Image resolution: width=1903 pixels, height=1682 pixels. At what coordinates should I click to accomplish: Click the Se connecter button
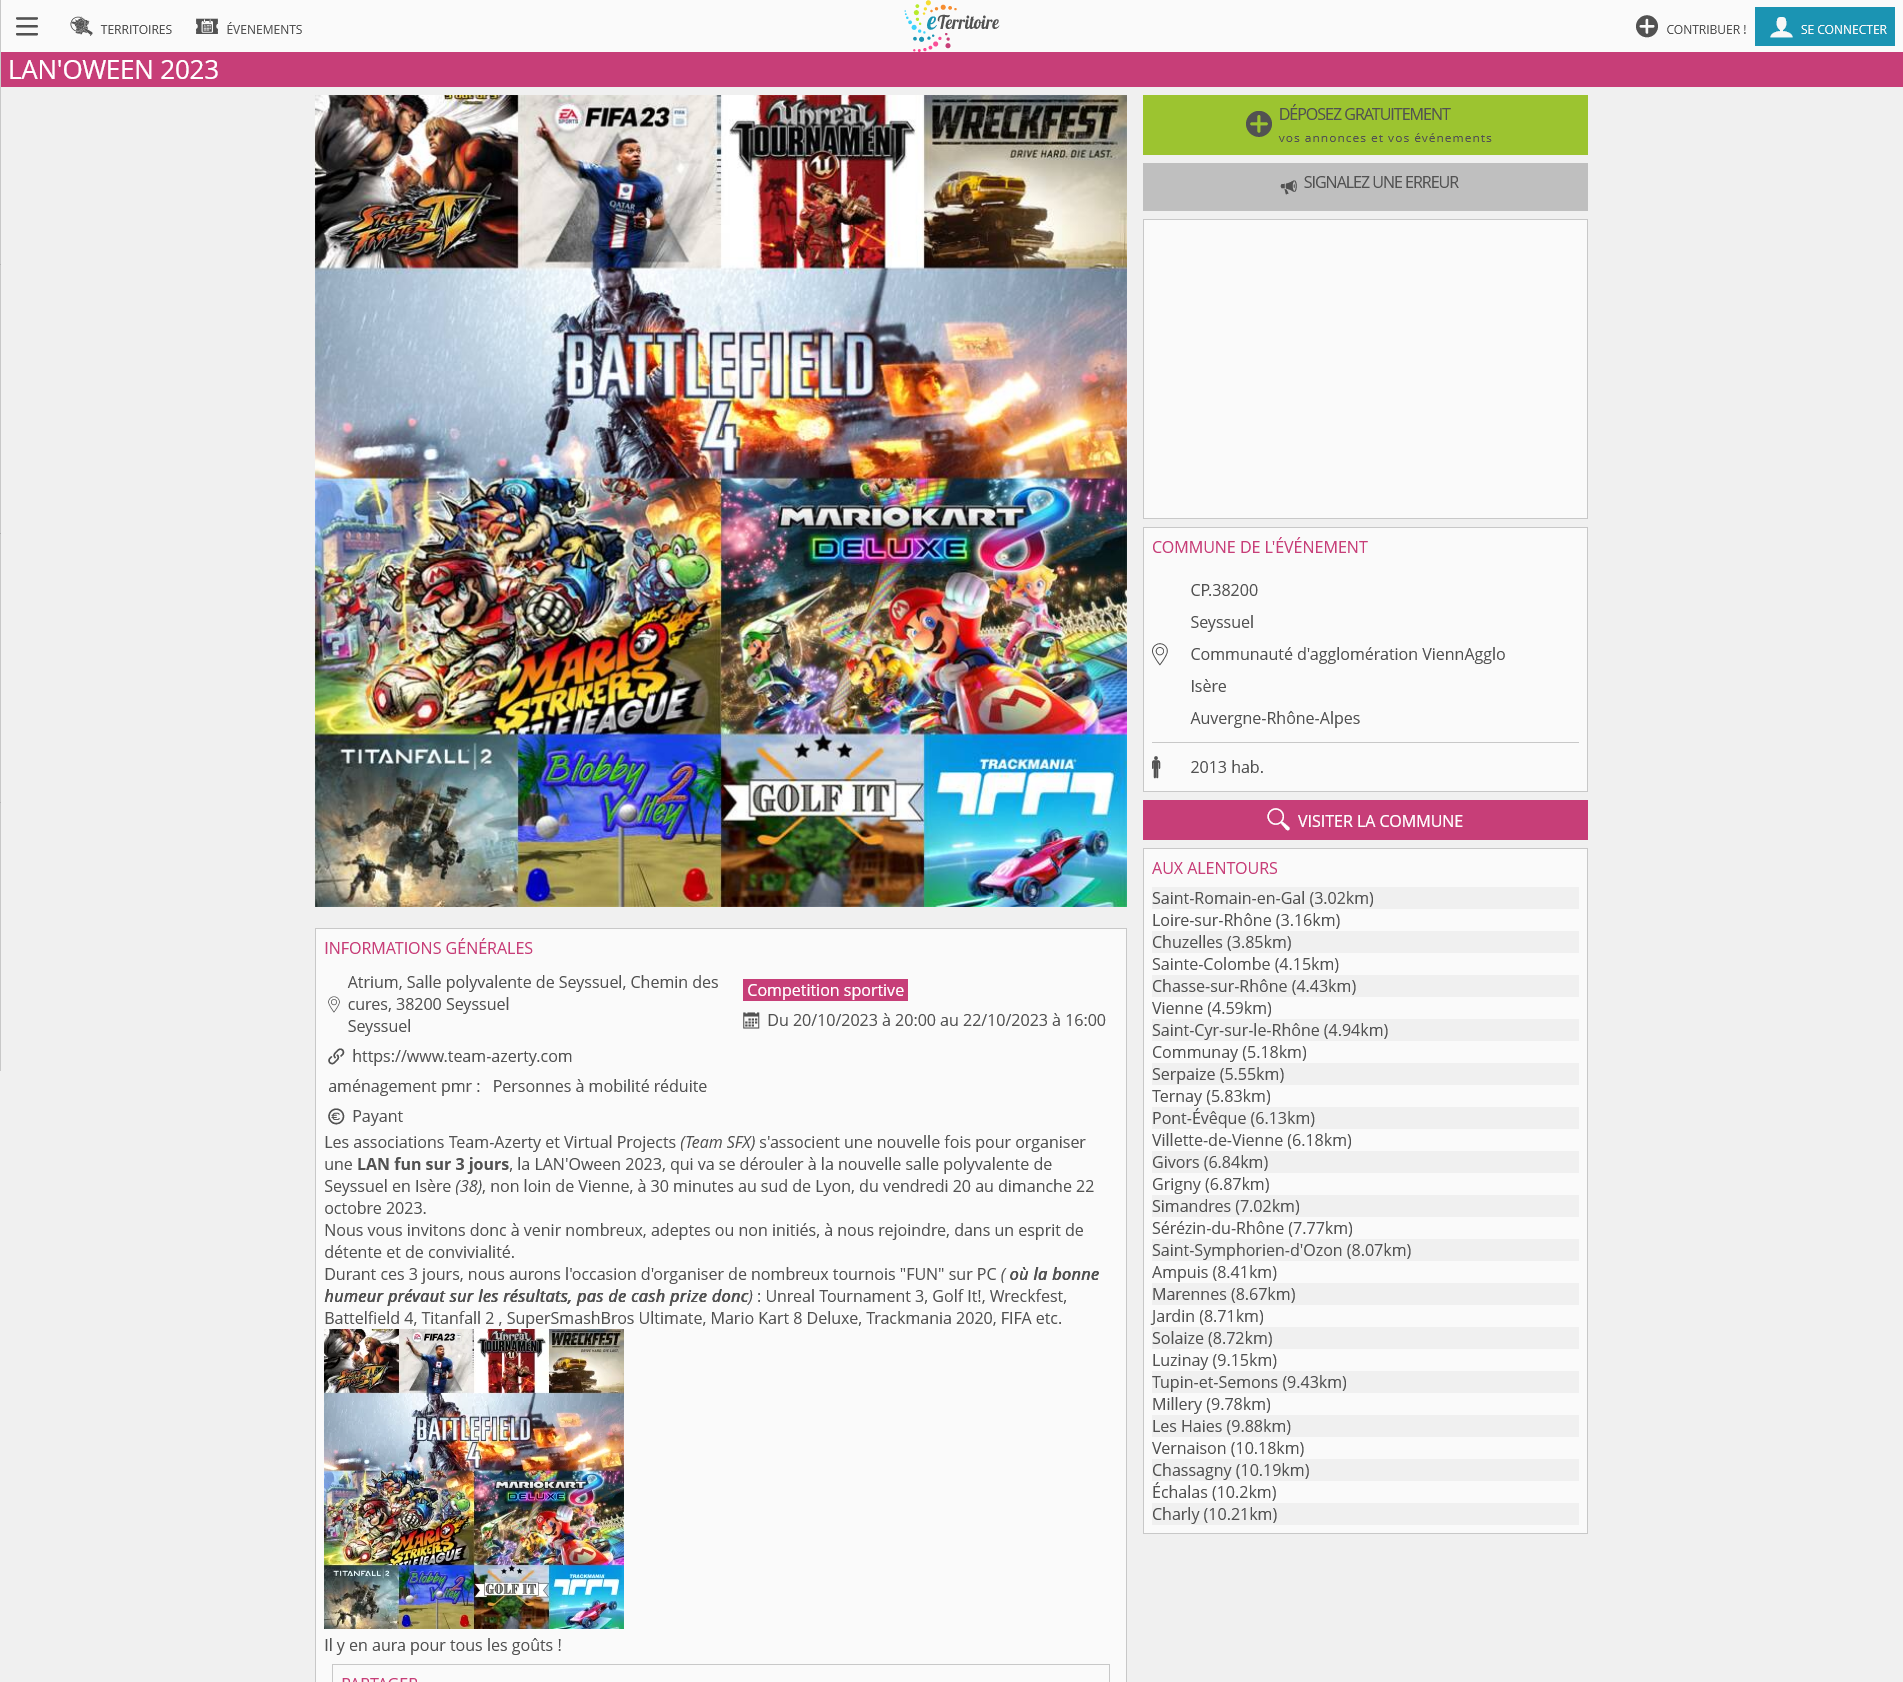click(x=1825, y=27)
